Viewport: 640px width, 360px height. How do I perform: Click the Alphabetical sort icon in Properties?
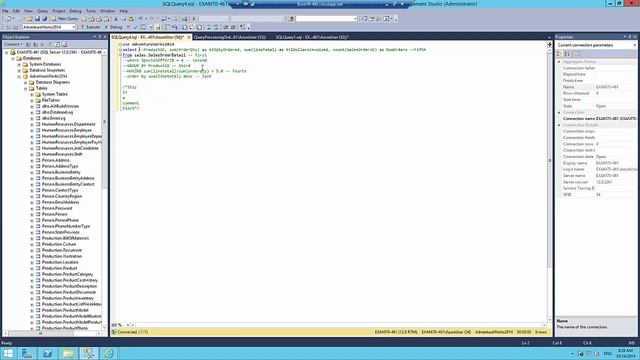click(x=567, y=54)
